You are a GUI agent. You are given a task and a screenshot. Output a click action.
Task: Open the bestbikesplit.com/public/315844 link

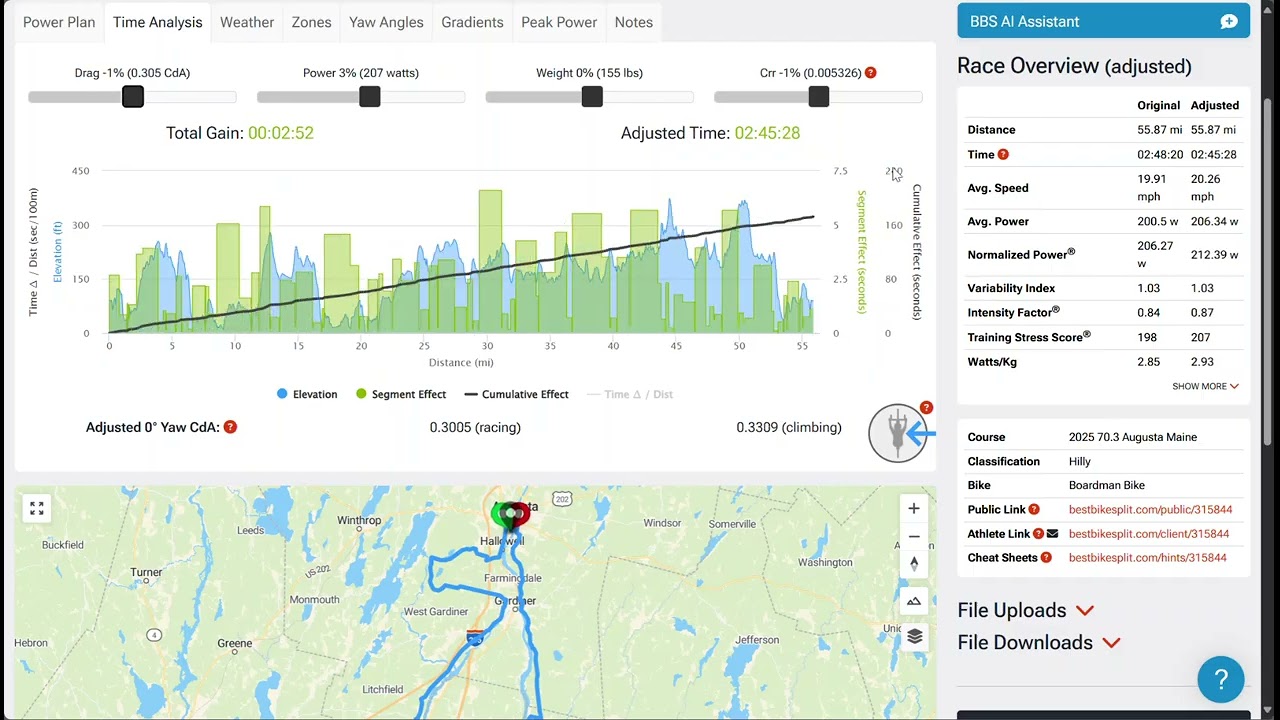1150,510
